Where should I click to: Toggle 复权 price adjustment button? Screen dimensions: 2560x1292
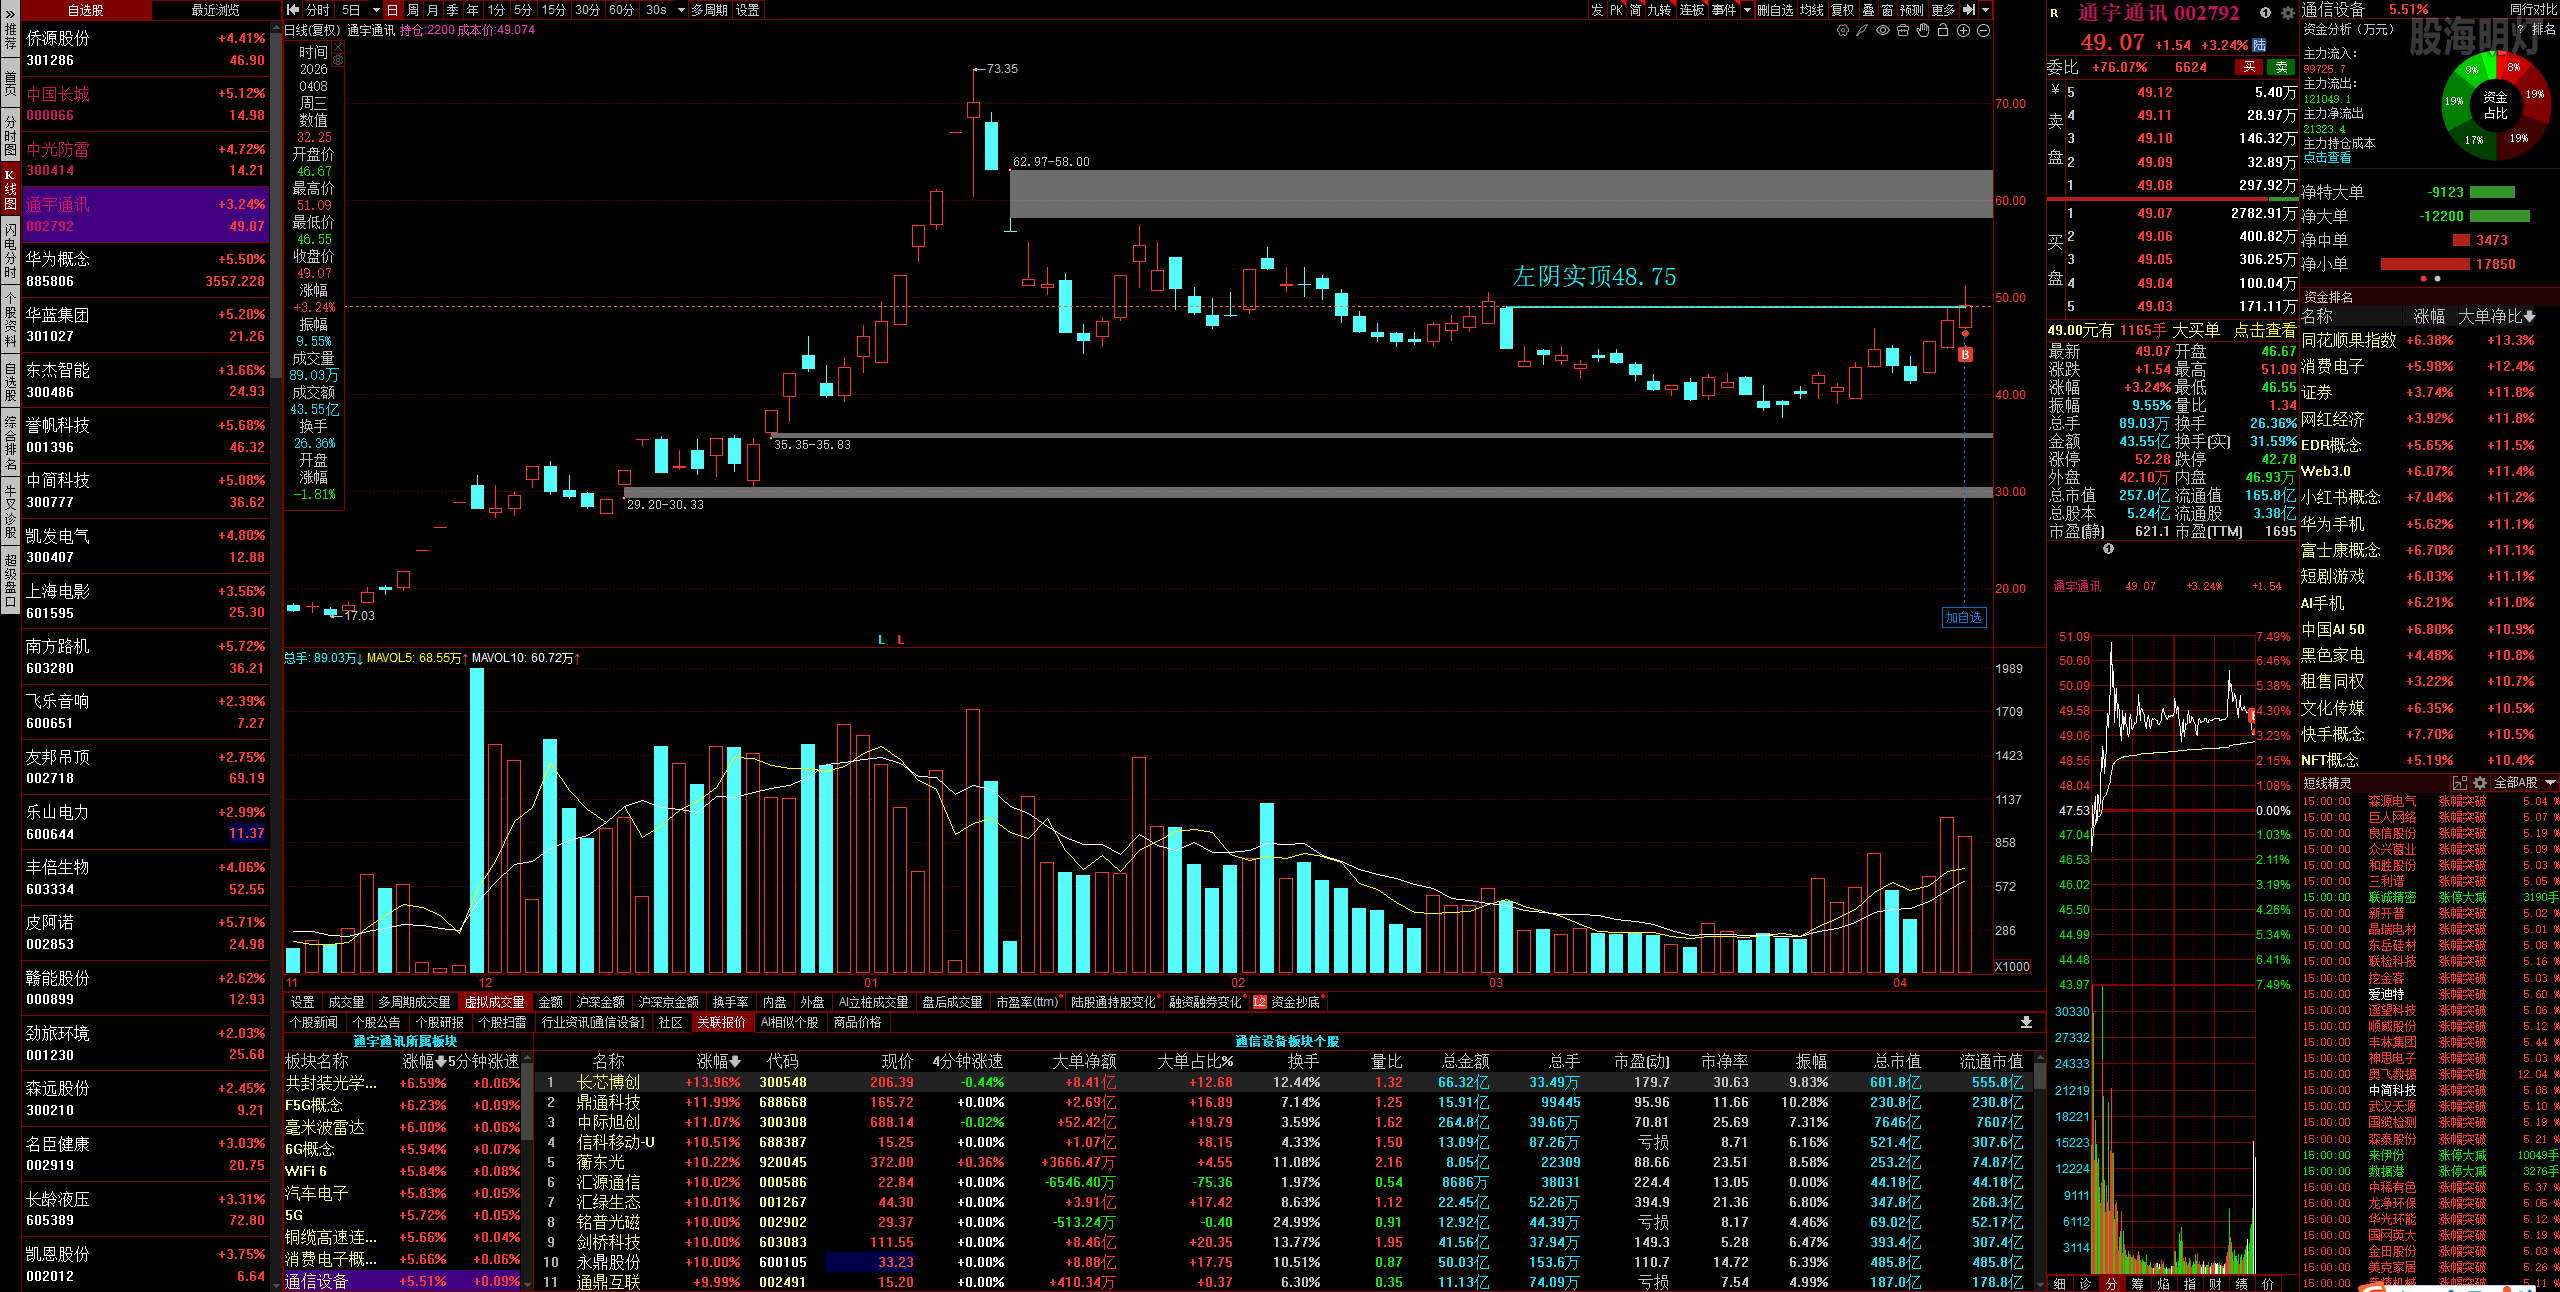pyautogui.click(x=1842, y=10)
